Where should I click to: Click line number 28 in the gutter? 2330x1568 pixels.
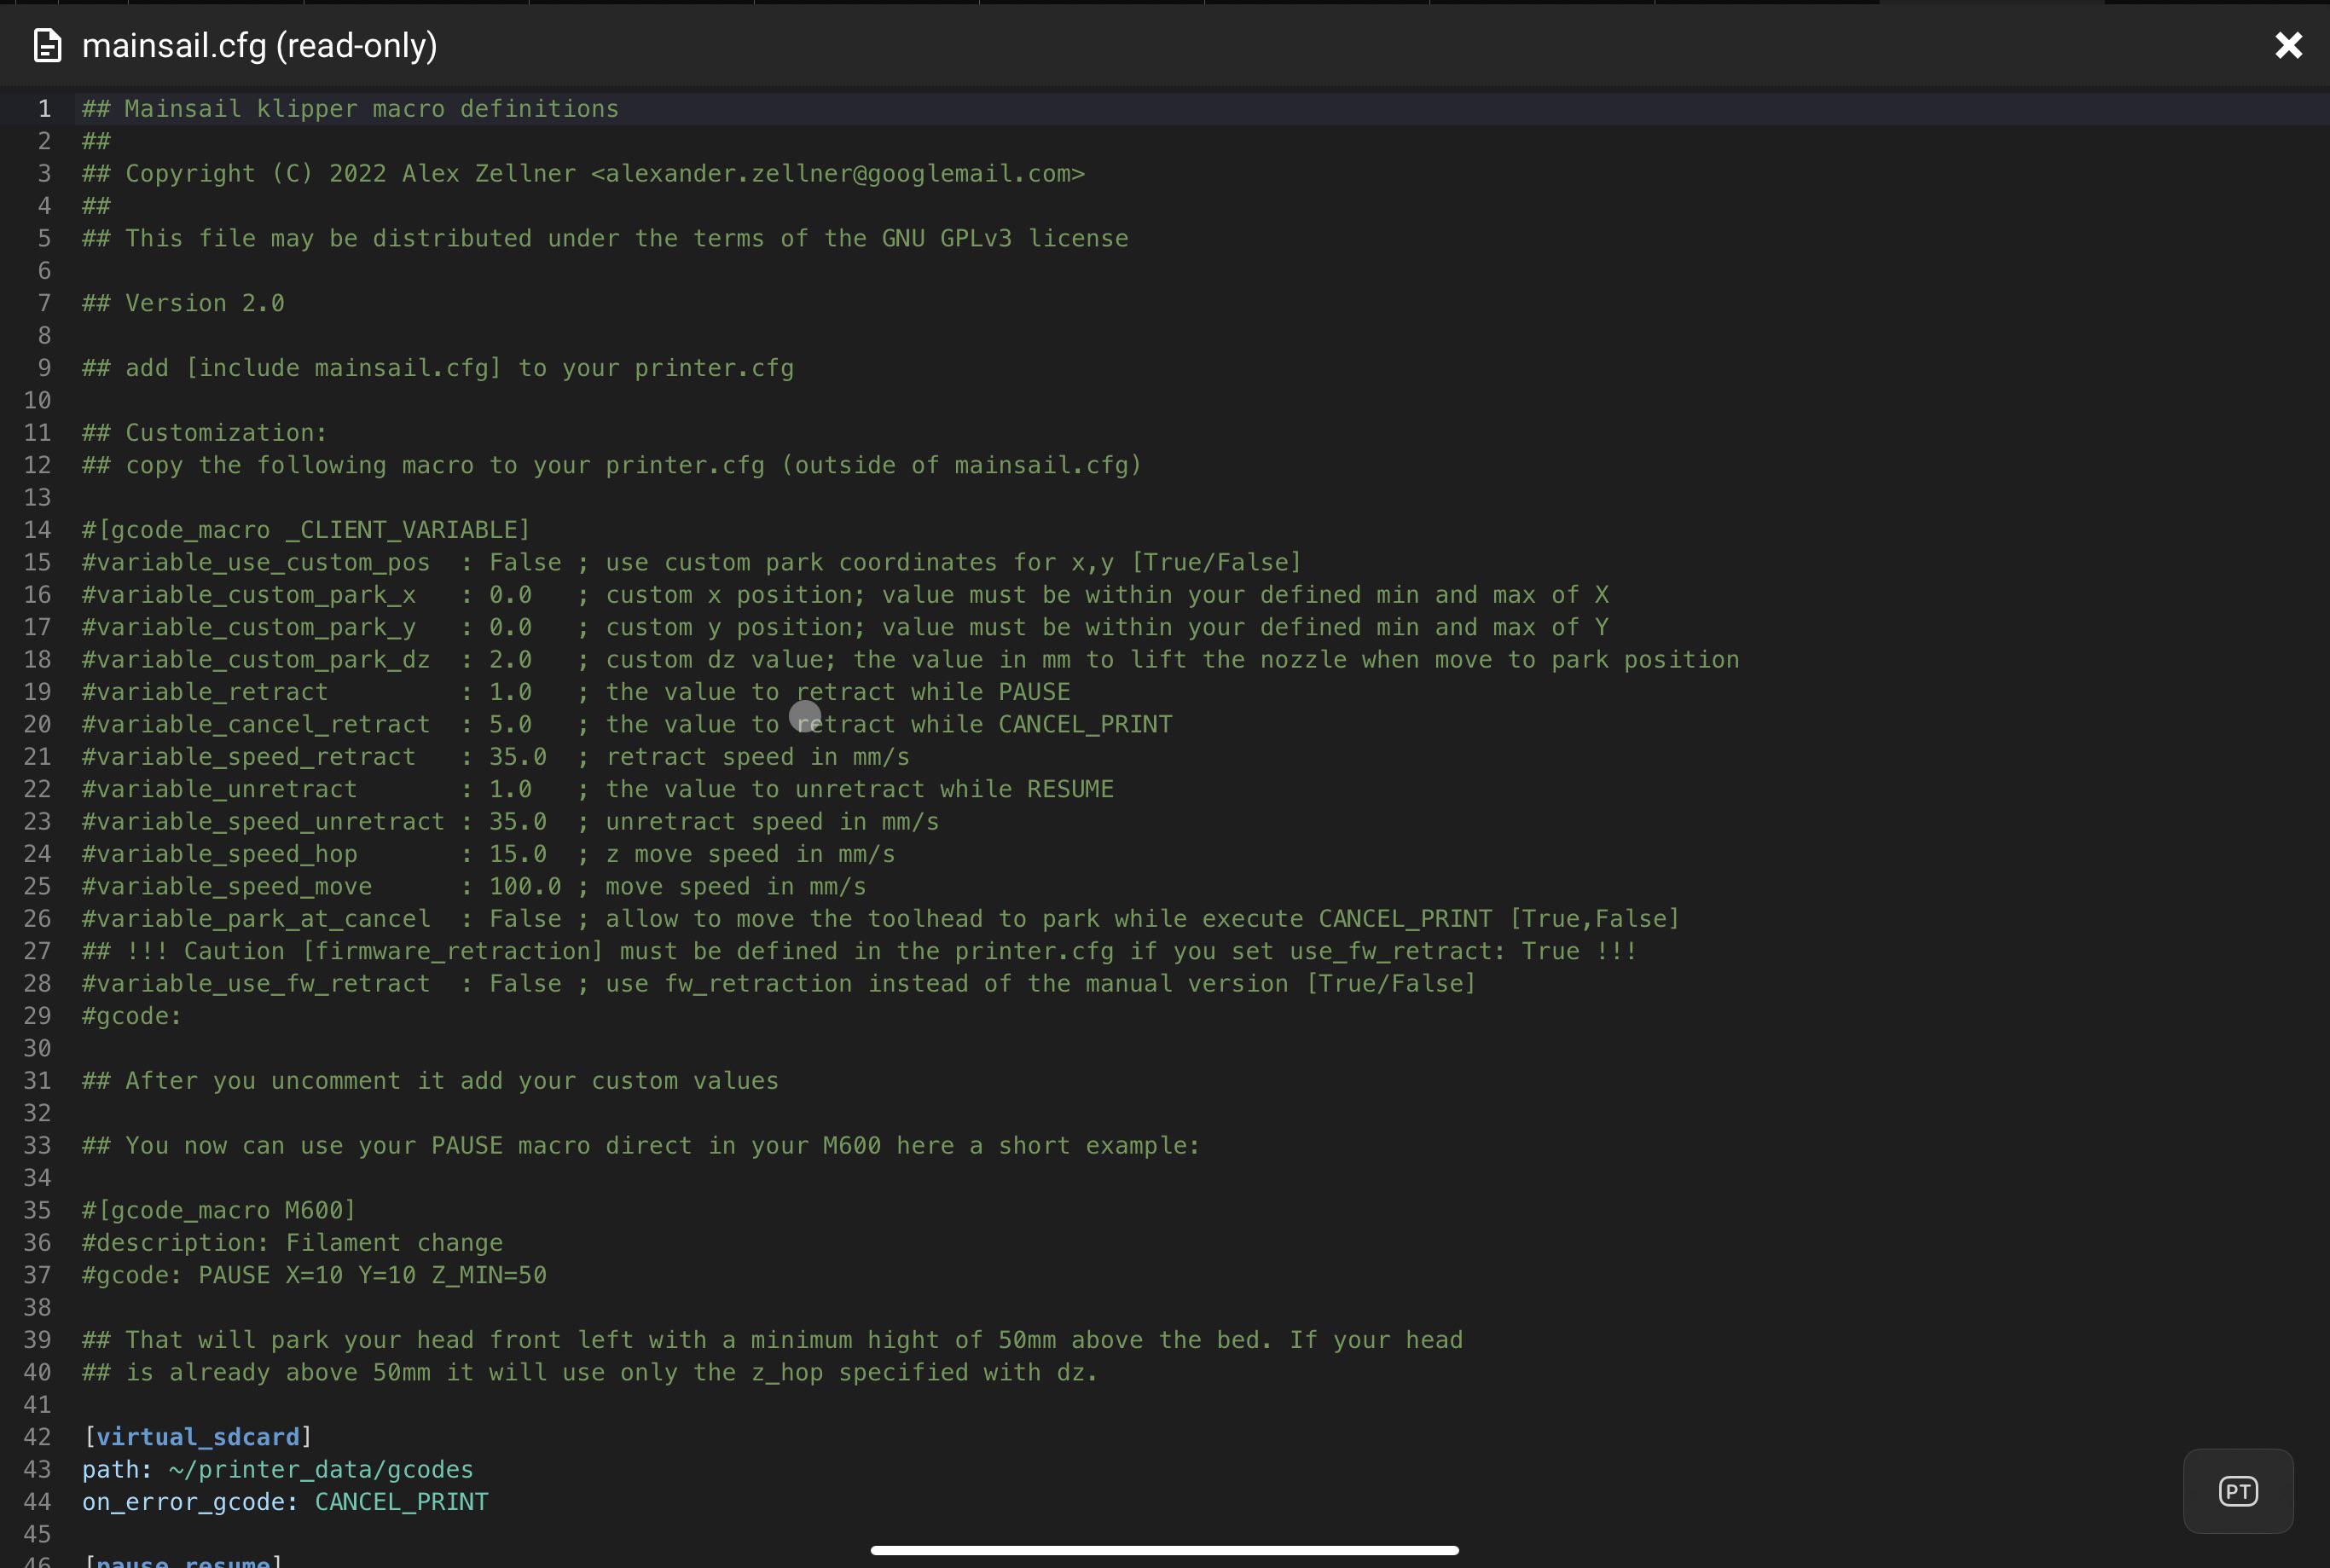[x=37, y=983]
